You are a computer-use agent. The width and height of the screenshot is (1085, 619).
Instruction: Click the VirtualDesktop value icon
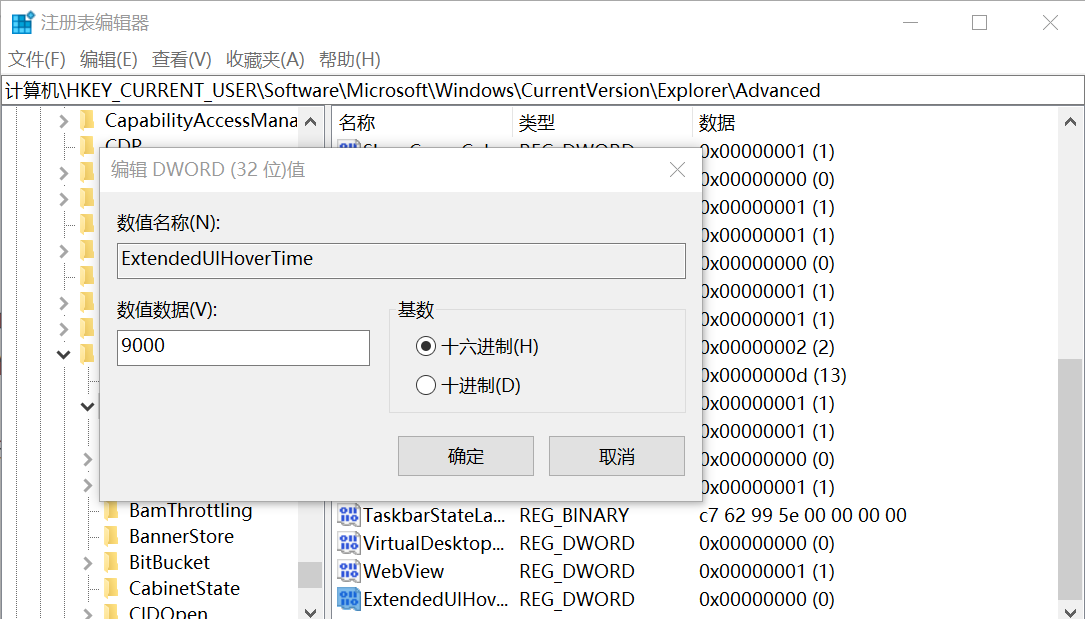(347, 543)
